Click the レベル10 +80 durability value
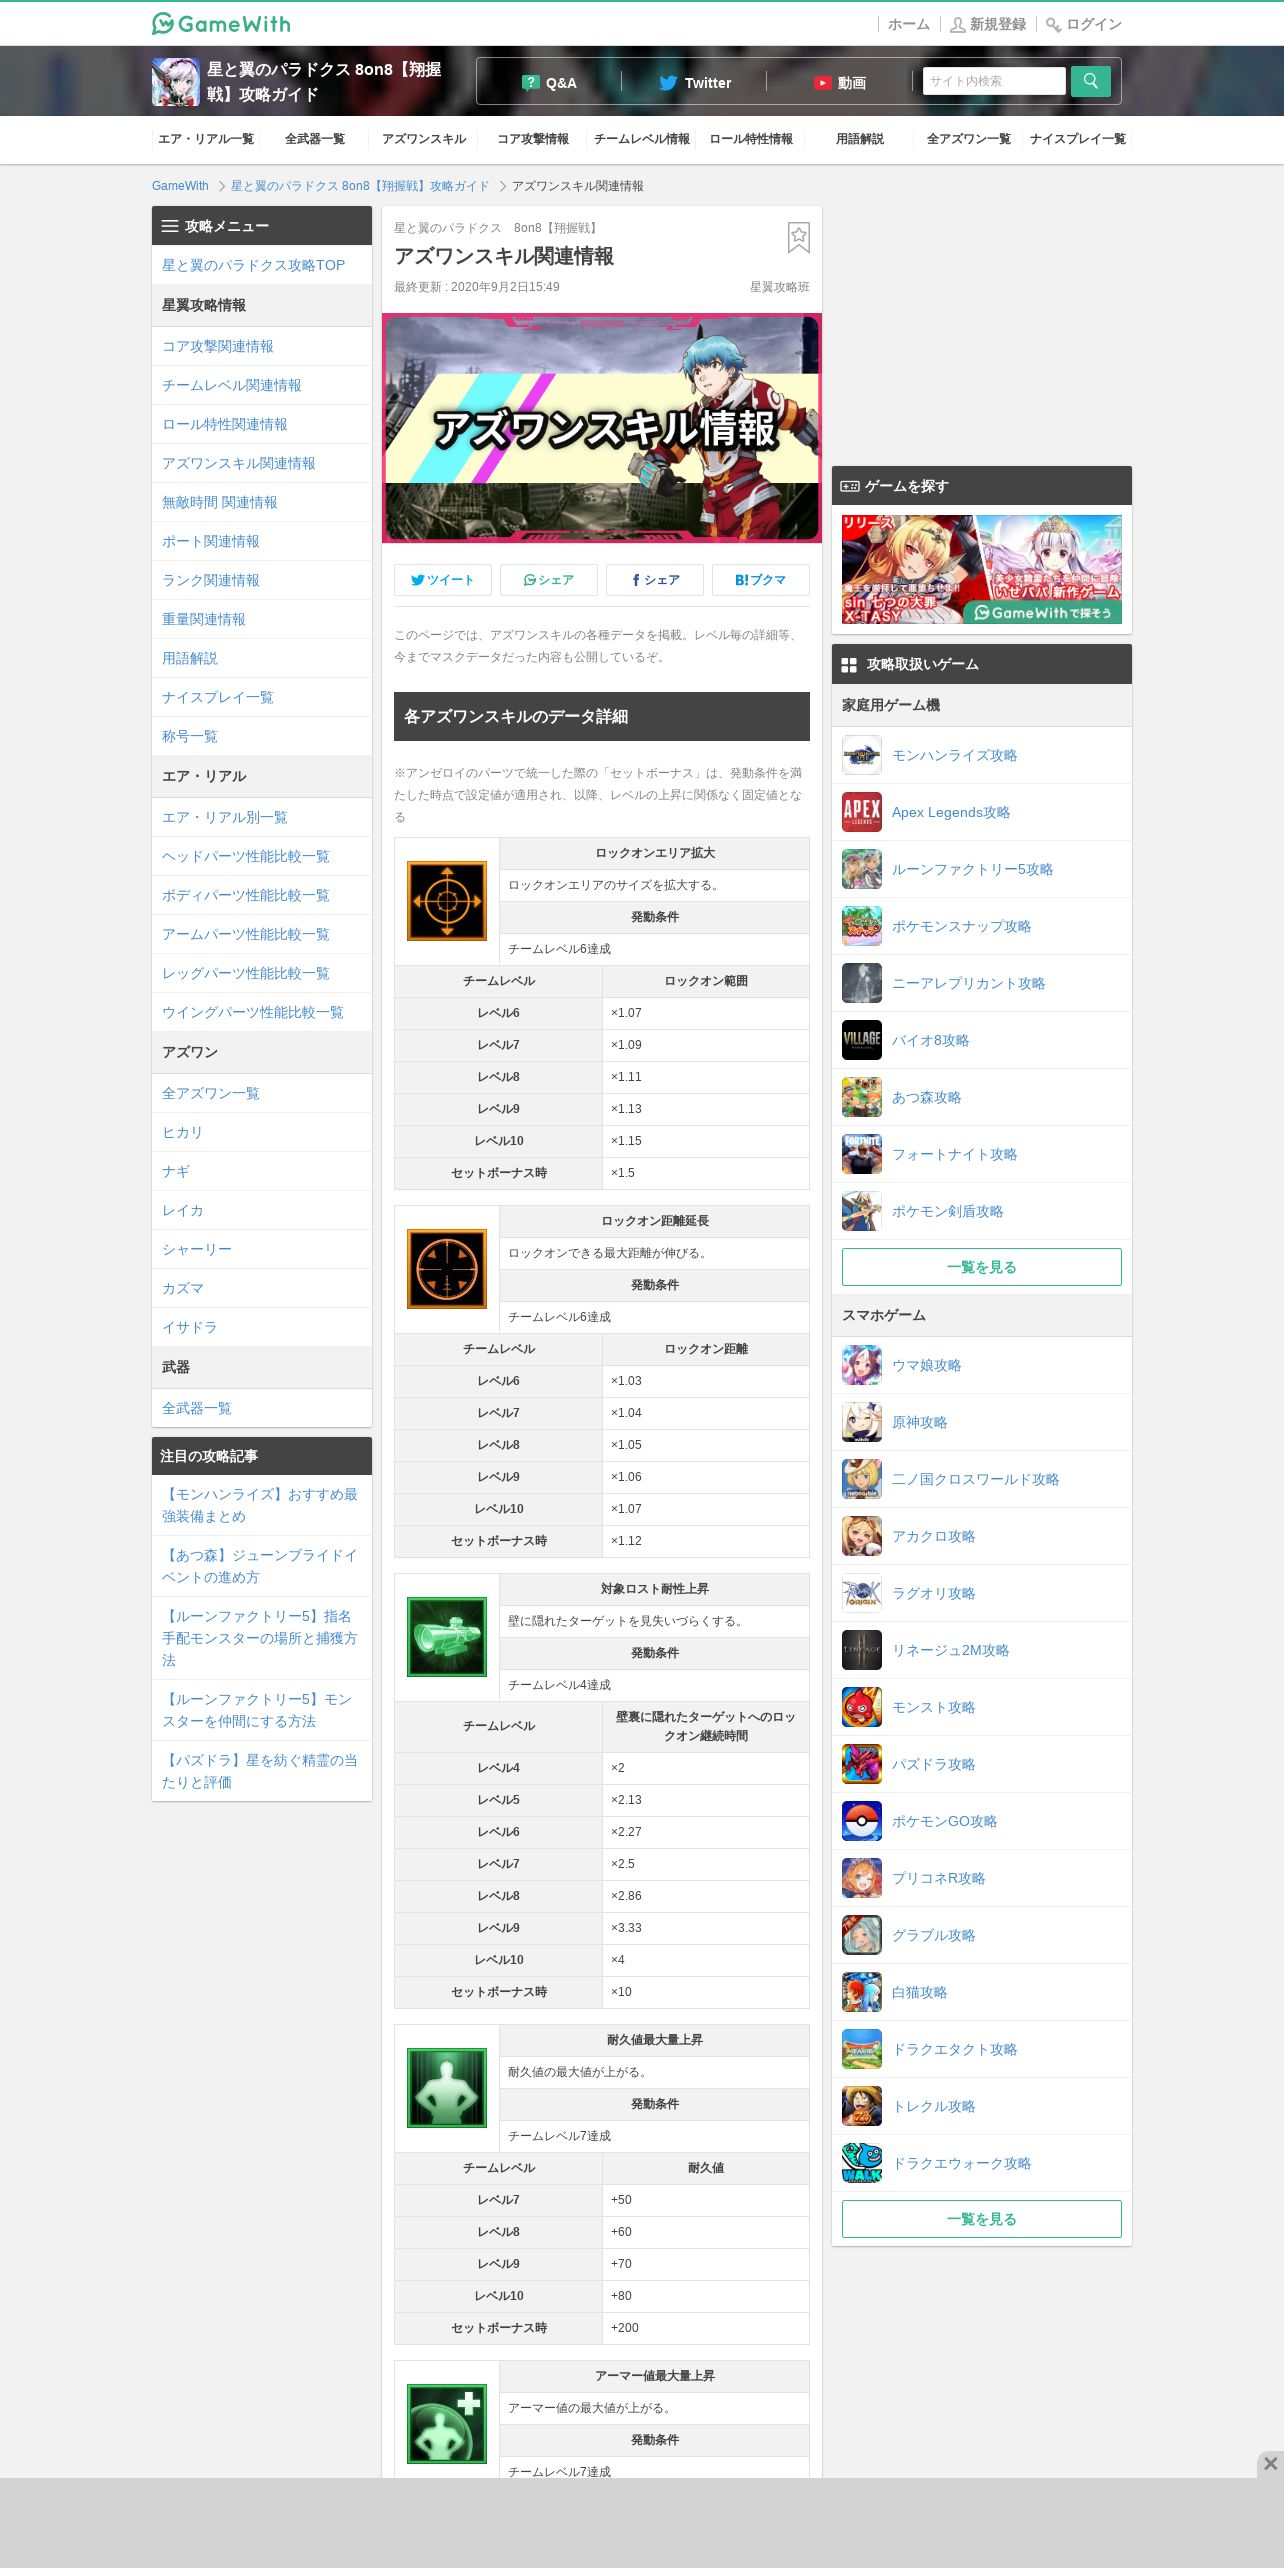Image resolution: width=1284 pixels, height=2568 pixels. tap(706, 2296)
